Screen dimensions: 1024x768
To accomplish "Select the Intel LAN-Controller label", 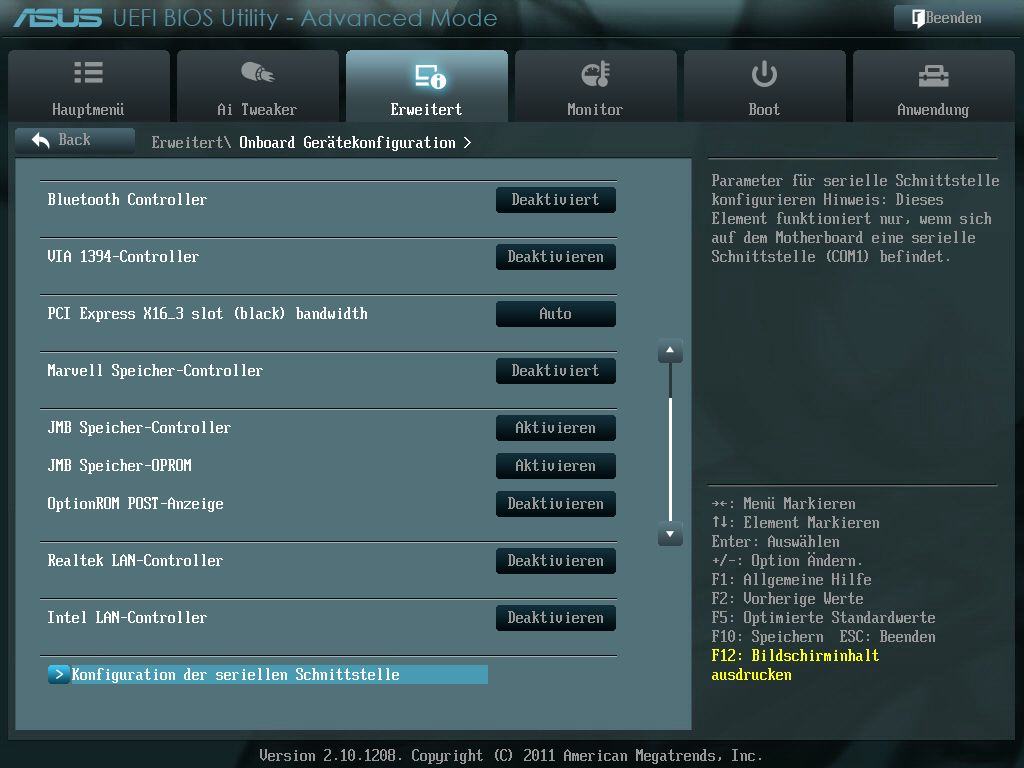I will tap(127, 618).
